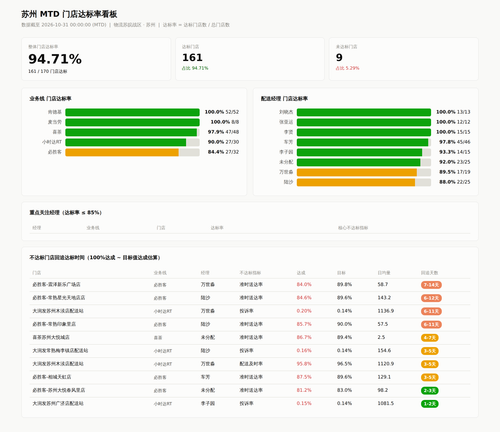Select the value 97.9% 47/48
This screenshot has width=500, height=432.
click(x=223, y=132)
